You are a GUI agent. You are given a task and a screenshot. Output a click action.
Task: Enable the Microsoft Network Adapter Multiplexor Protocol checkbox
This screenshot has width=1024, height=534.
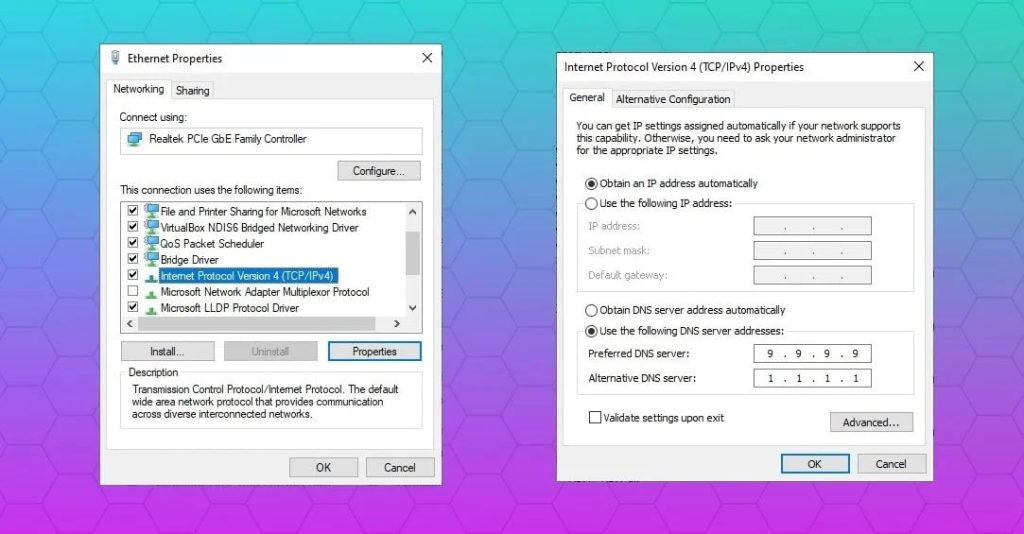133,291
